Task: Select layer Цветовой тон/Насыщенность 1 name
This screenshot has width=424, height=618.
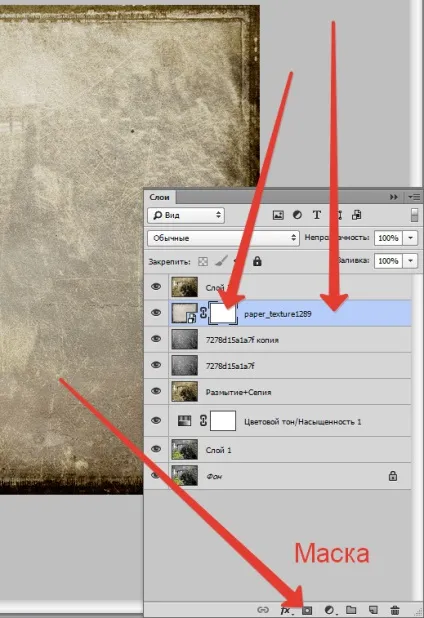Action: tap(303, 422)
